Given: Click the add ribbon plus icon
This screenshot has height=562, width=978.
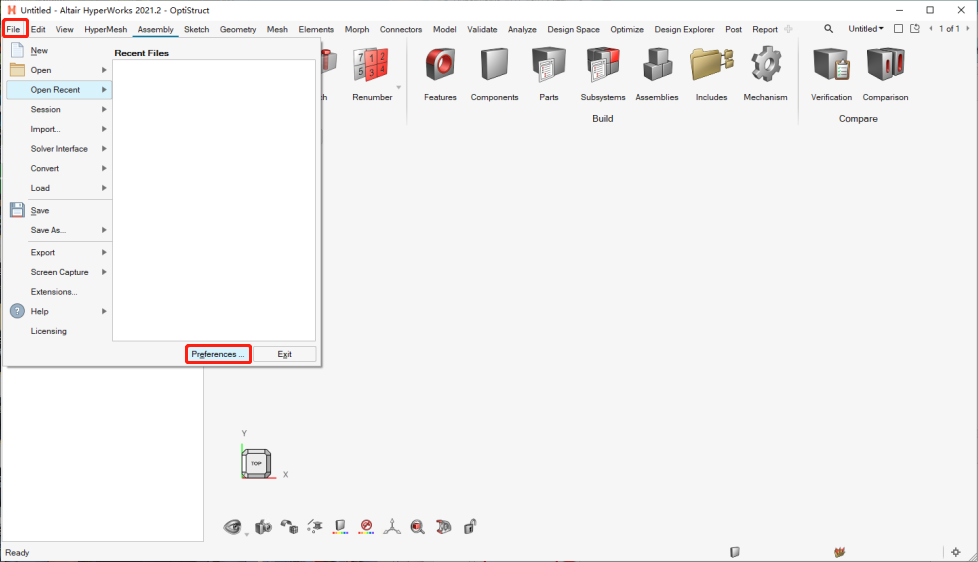Looking at the screenshot, I should point(788,29).
